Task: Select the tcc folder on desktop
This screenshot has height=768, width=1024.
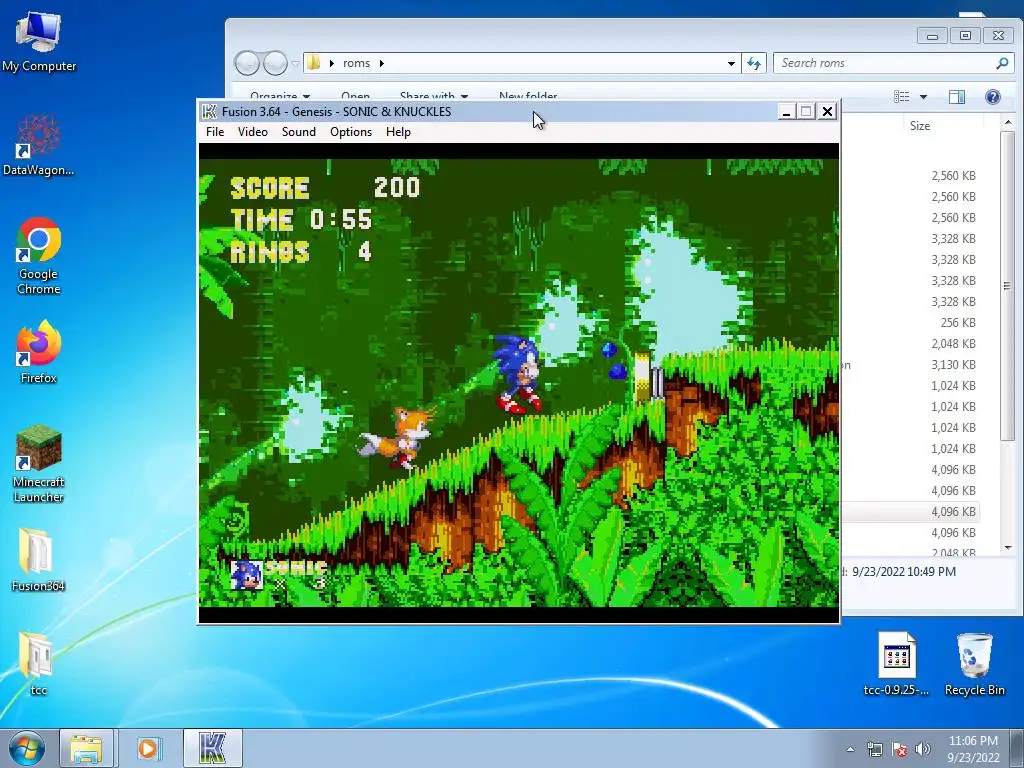Action: coord(38,664)
